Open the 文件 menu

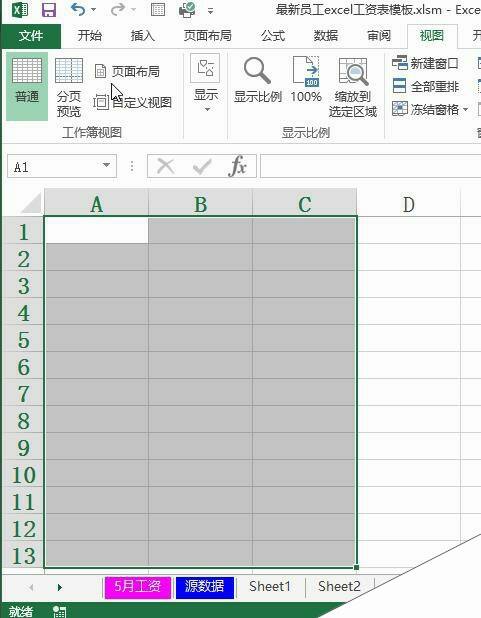click(31, 36)
